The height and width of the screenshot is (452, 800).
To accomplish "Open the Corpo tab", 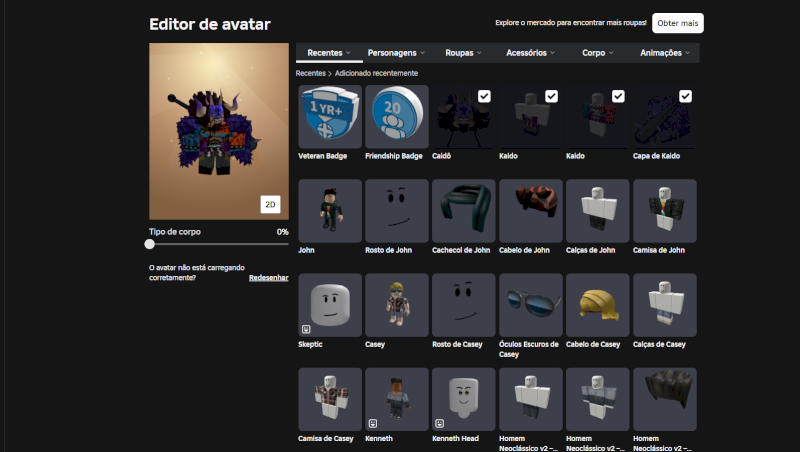I will (x=597, y=53).
